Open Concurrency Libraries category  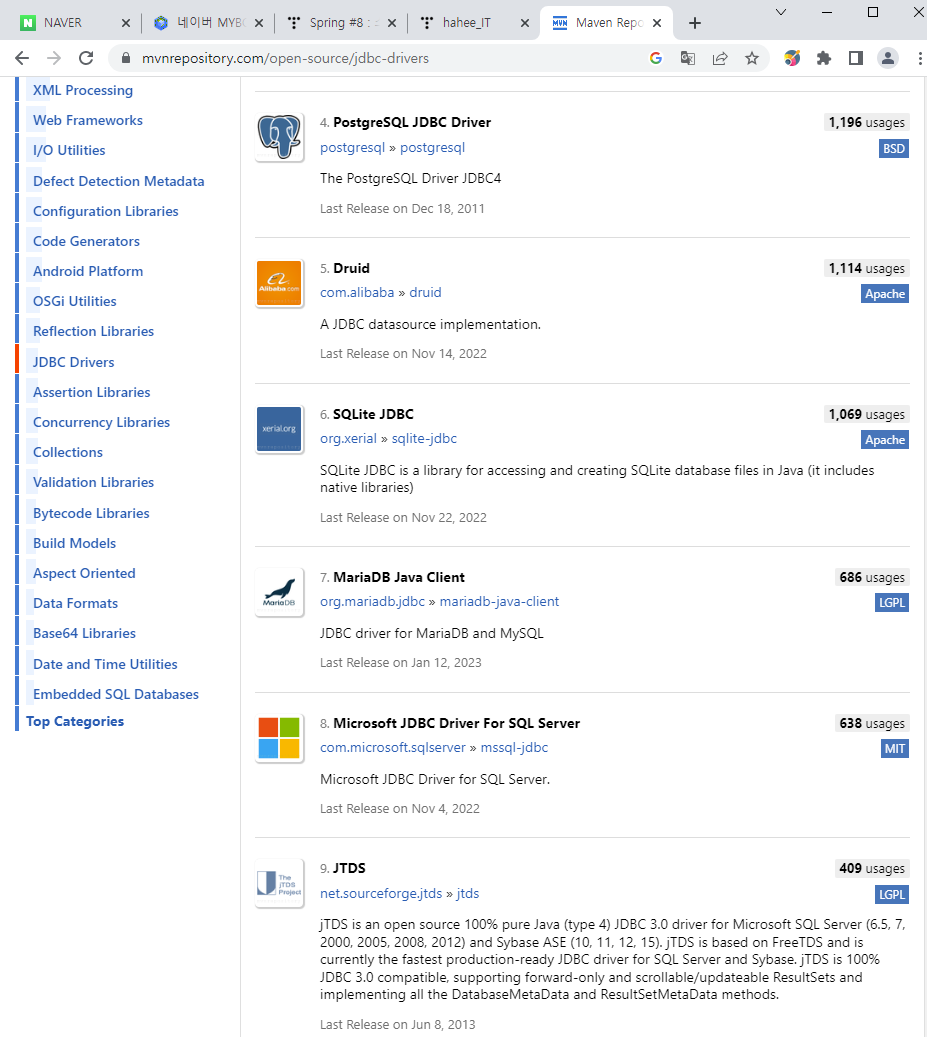tap(101, 422)
